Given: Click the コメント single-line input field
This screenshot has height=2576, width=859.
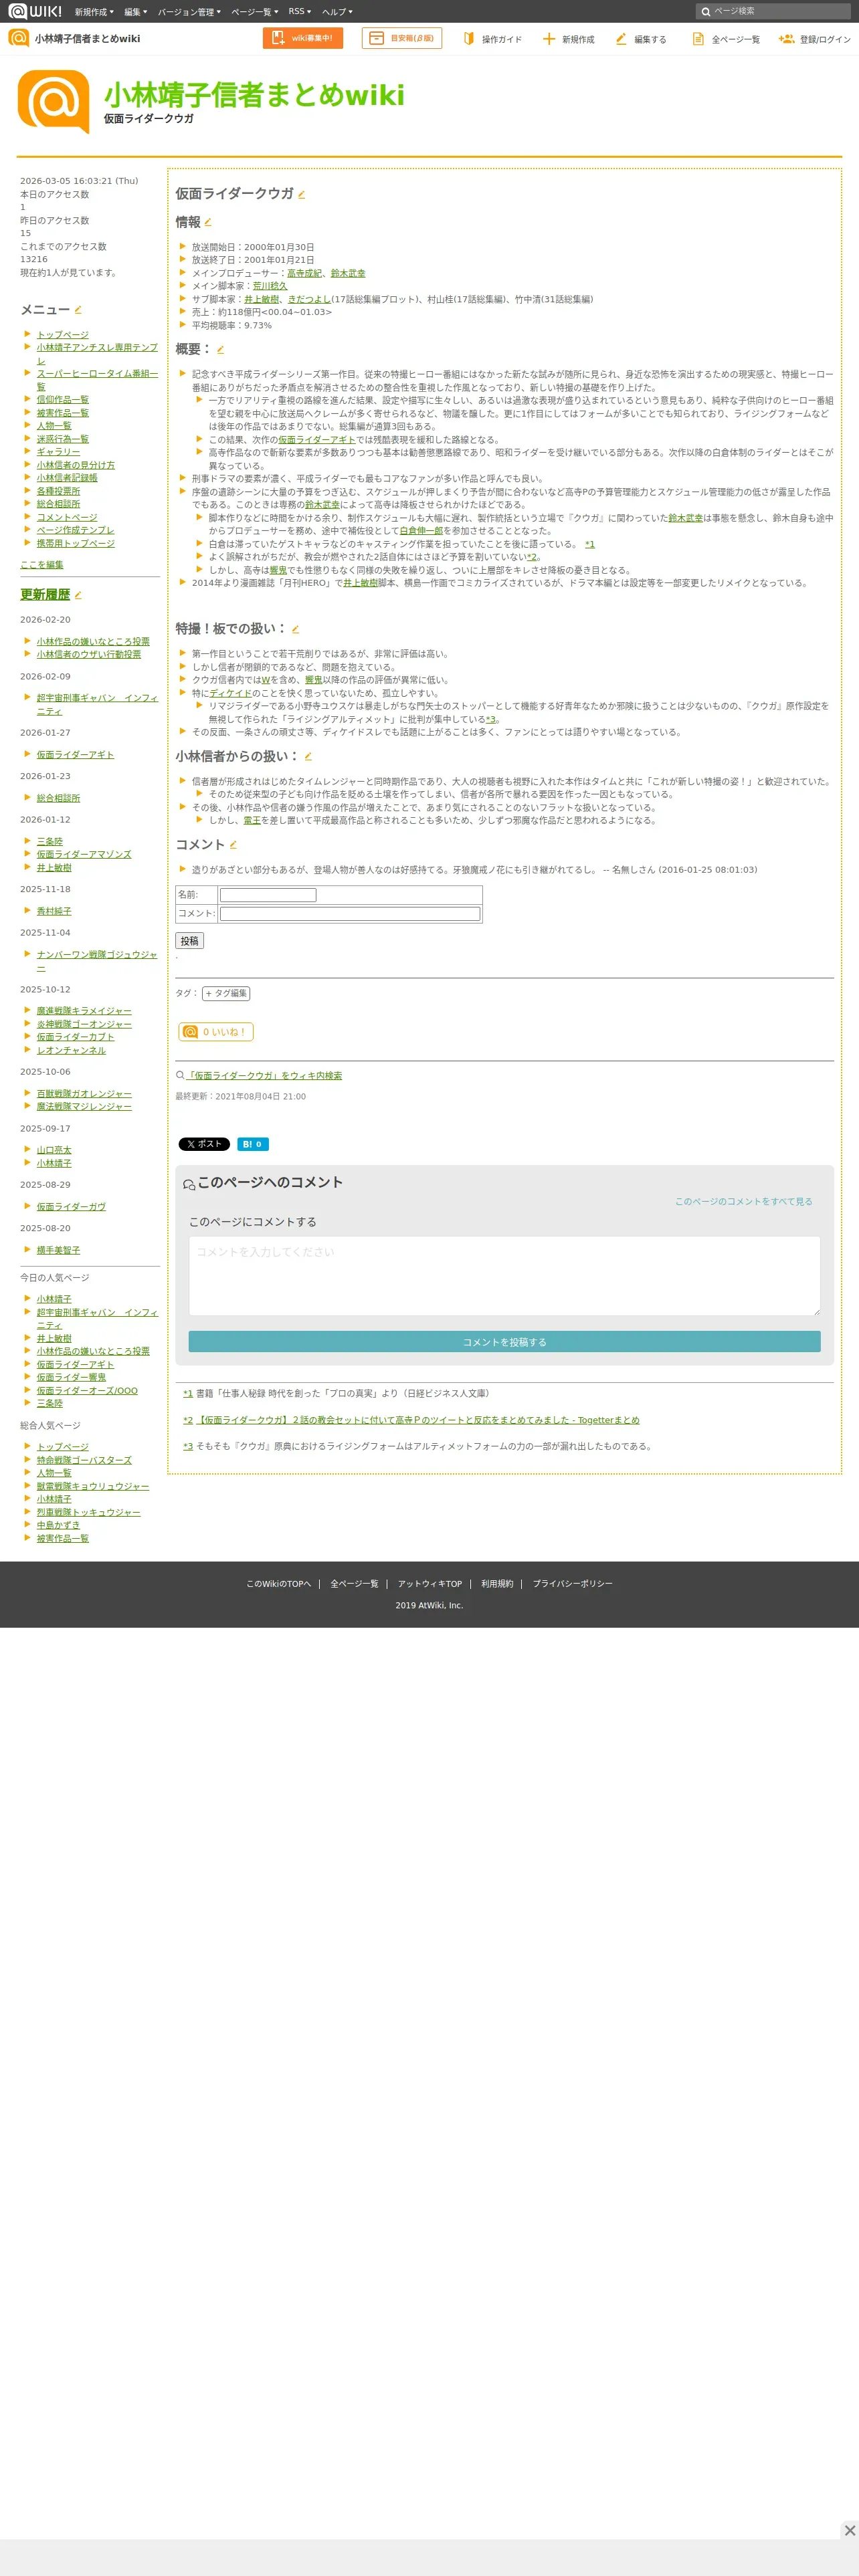Looking at the screenshot, I should 350,914.
